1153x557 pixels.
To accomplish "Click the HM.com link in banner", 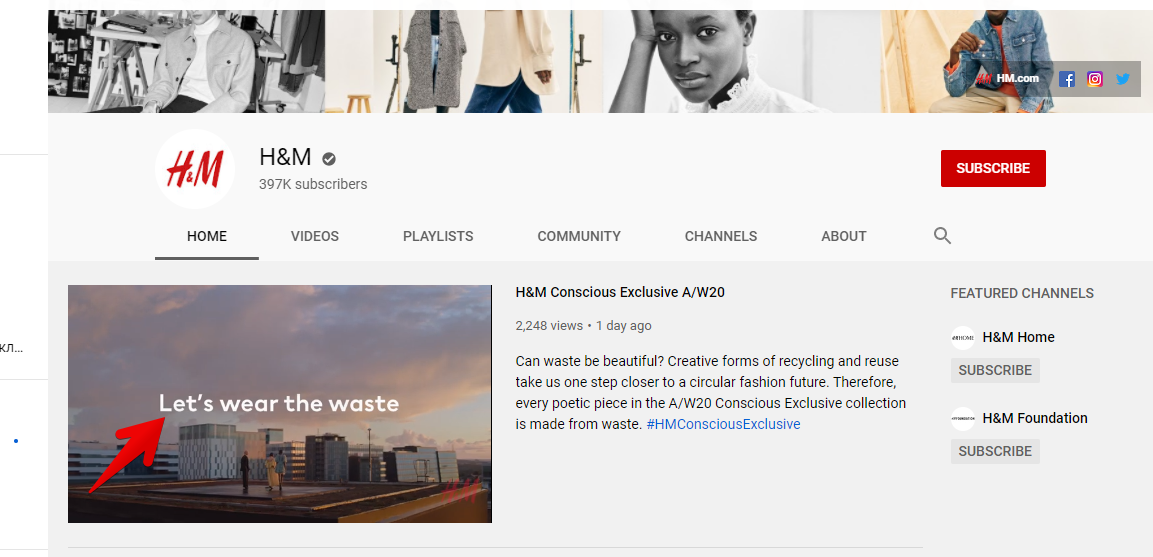I will [x=1007, y=79].
